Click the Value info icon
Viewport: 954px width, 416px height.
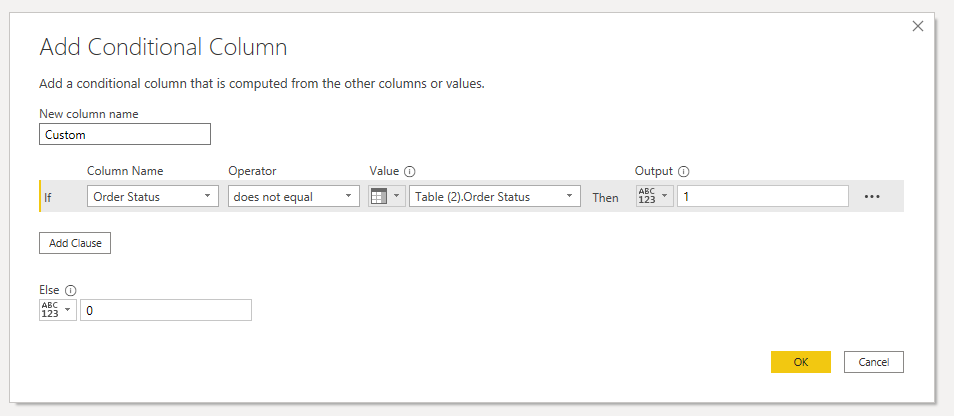tap(409, 172)
